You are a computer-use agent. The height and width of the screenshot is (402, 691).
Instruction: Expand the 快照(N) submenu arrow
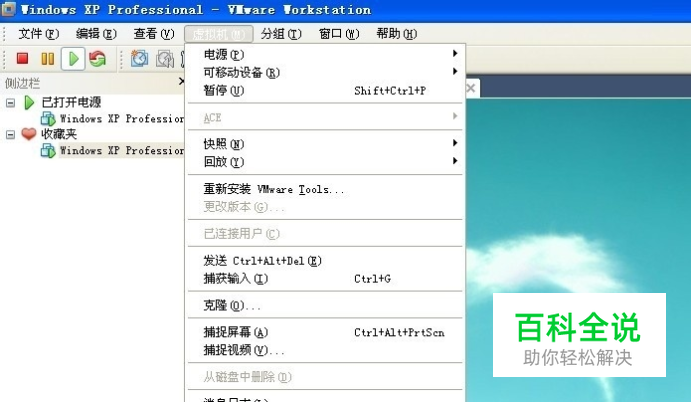455,143
